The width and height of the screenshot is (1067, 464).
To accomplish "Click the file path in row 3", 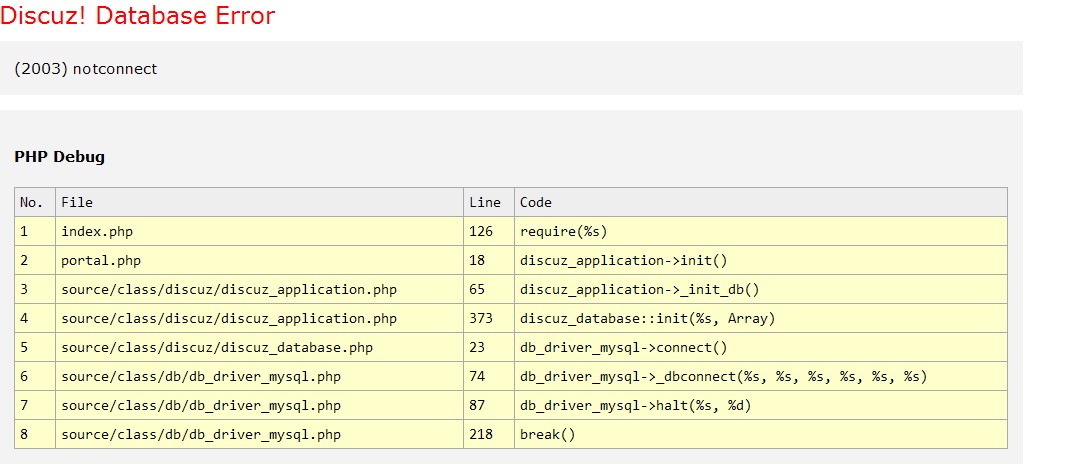I will click(229, 289).
